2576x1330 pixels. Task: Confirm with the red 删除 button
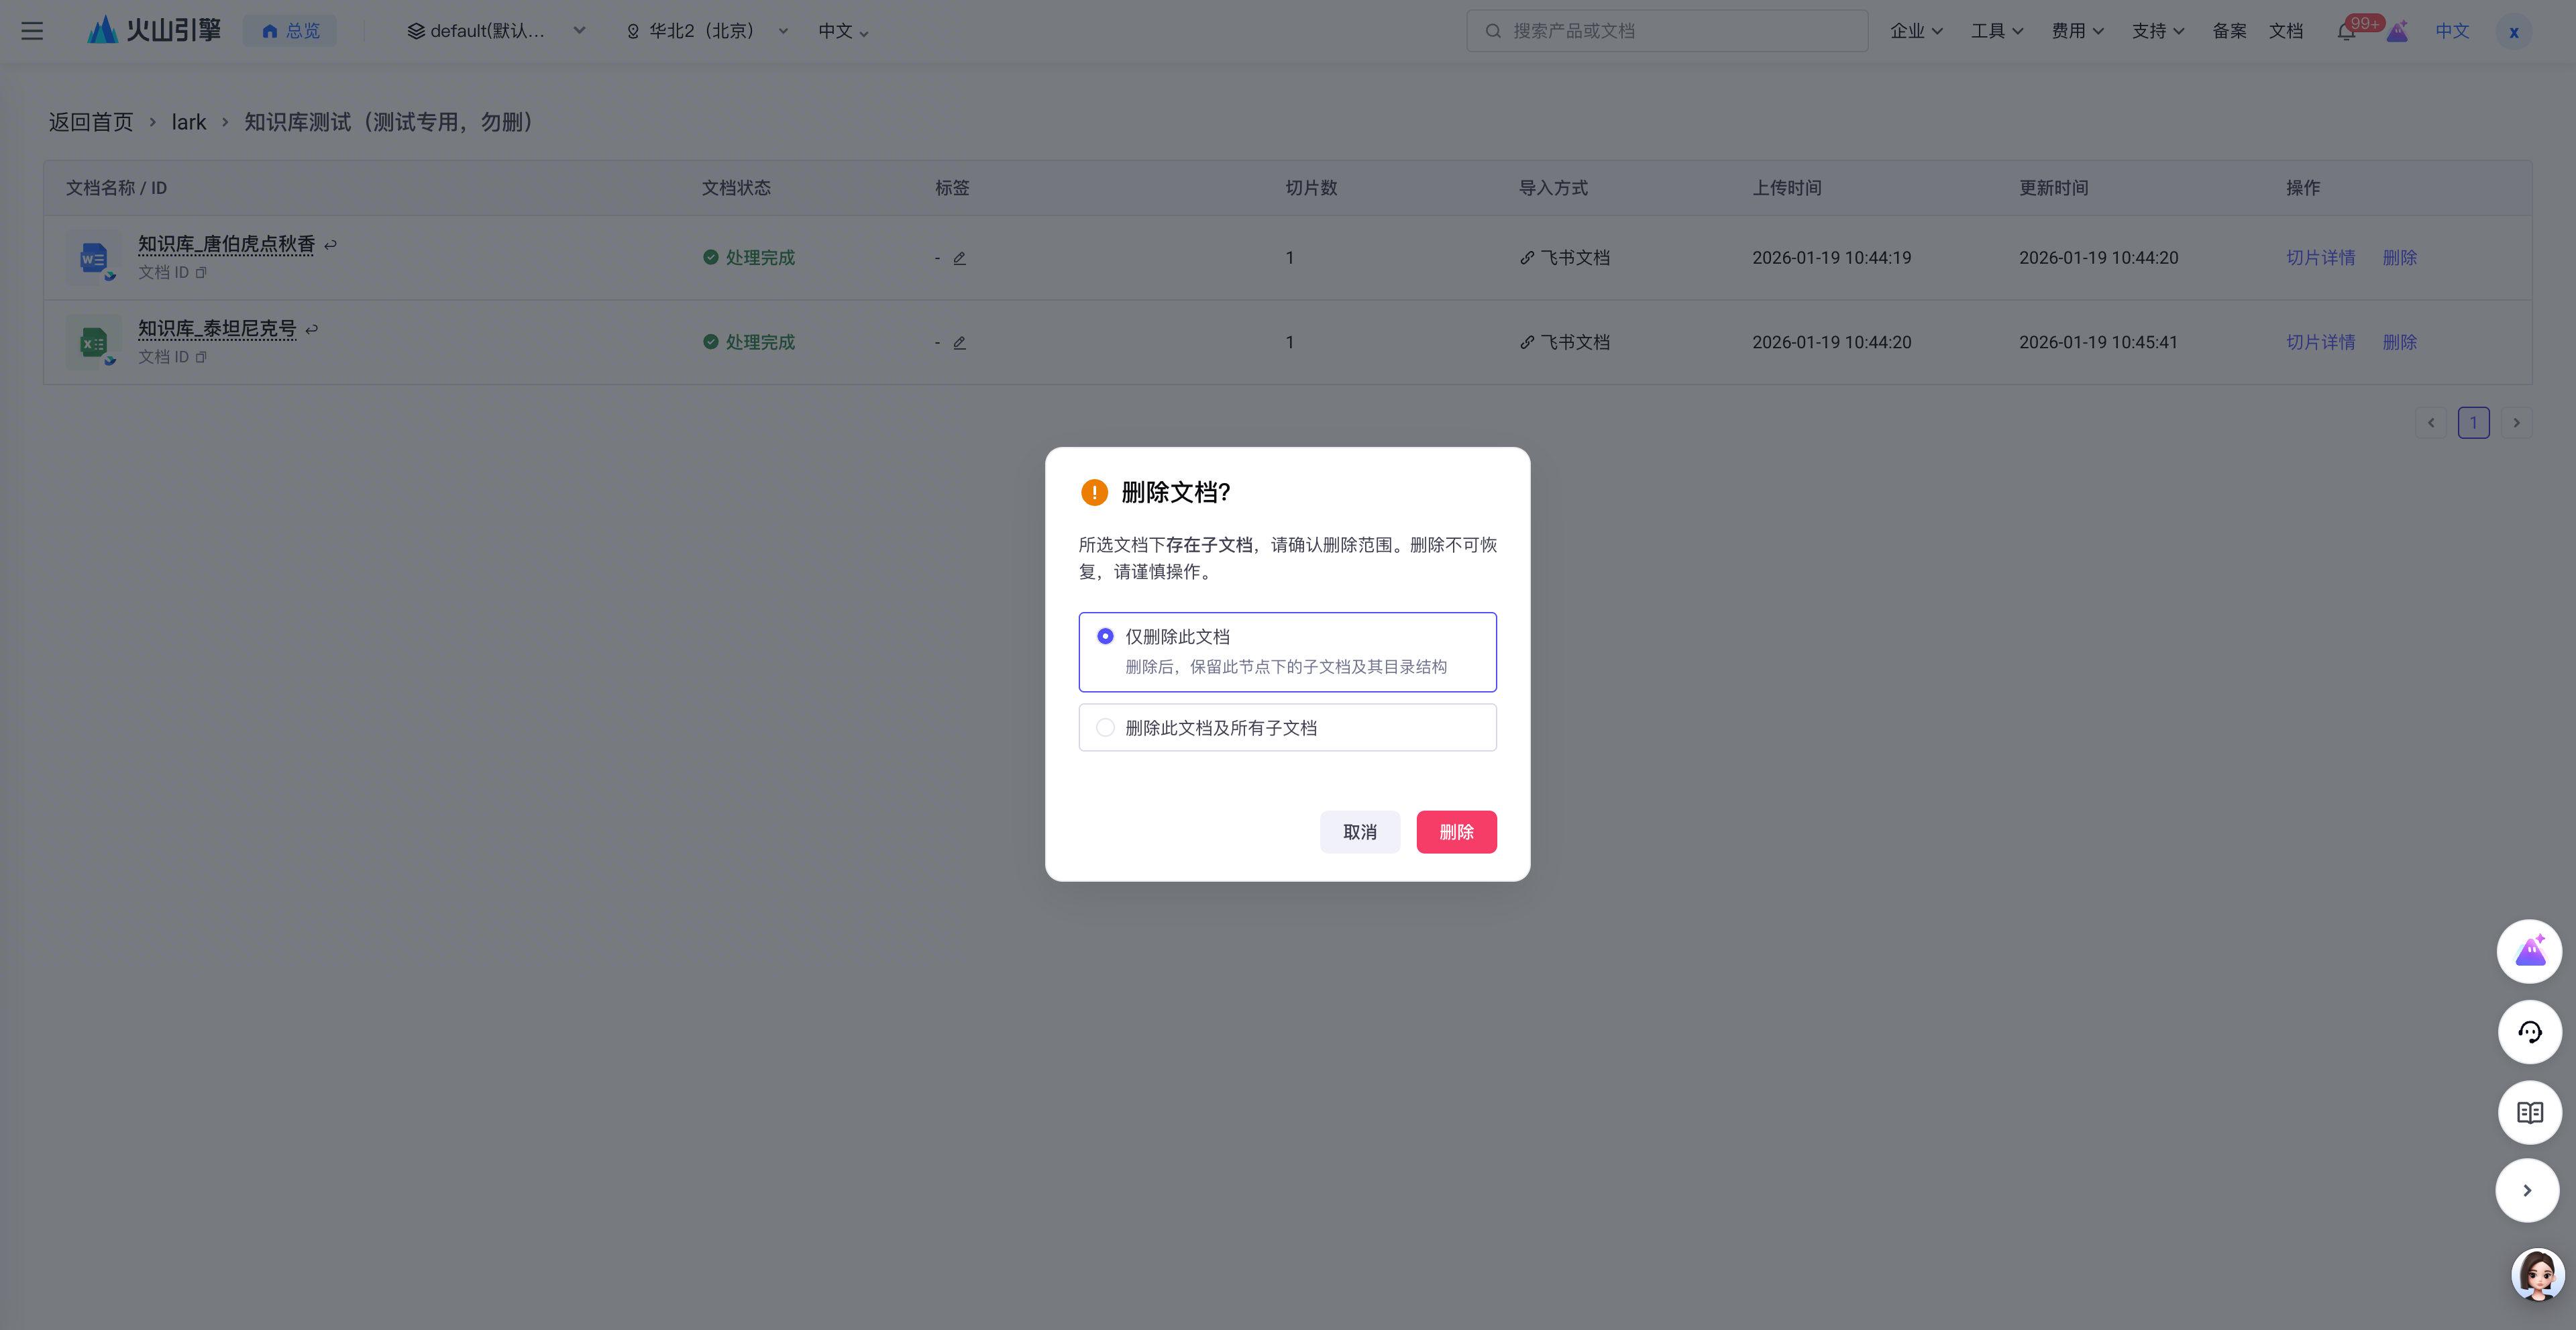coord(1456,832)
